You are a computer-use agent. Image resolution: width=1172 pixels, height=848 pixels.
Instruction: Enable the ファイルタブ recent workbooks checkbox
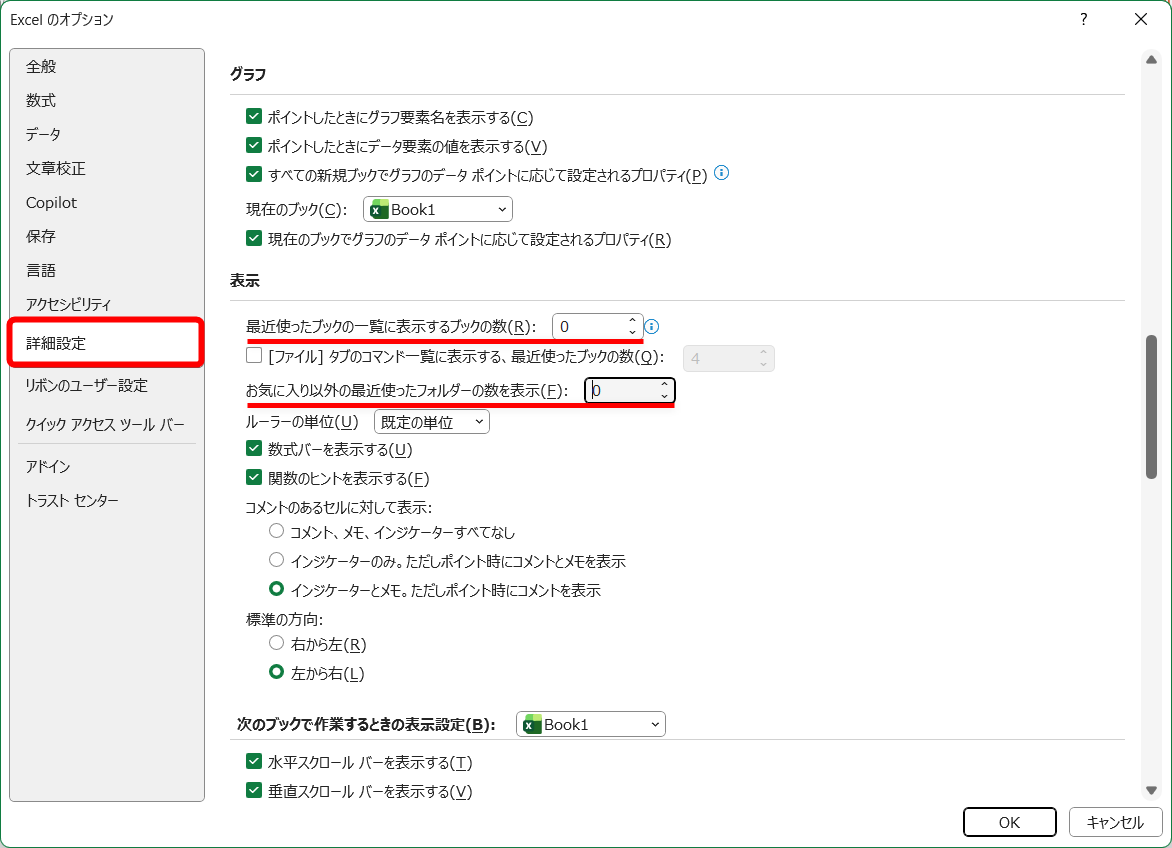click(x=254, y=358)
